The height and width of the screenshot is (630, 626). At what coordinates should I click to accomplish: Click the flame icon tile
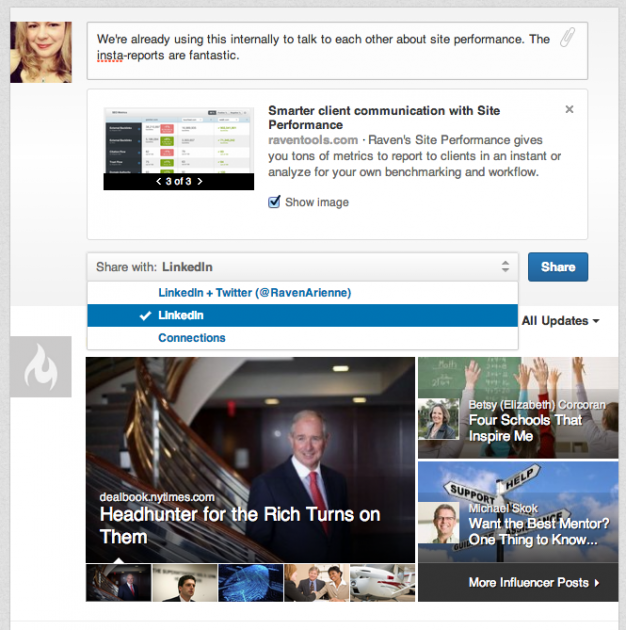41,366
